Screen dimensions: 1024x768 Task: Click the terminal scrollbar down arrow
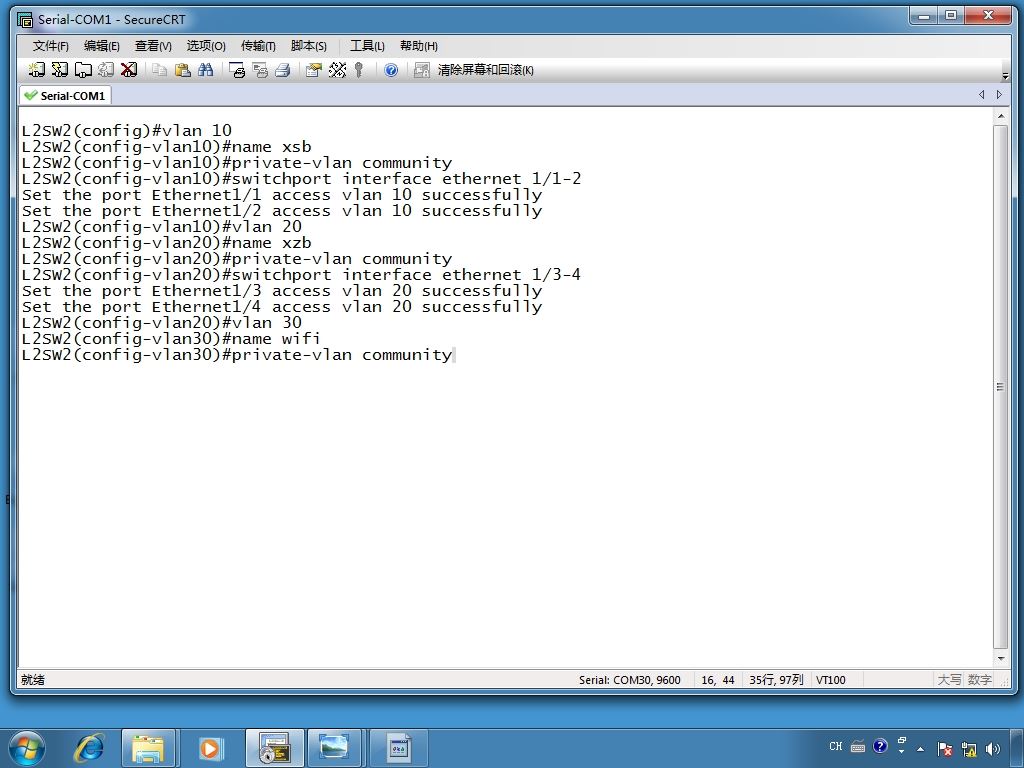pyautogui.click(x=1000, y=659)
